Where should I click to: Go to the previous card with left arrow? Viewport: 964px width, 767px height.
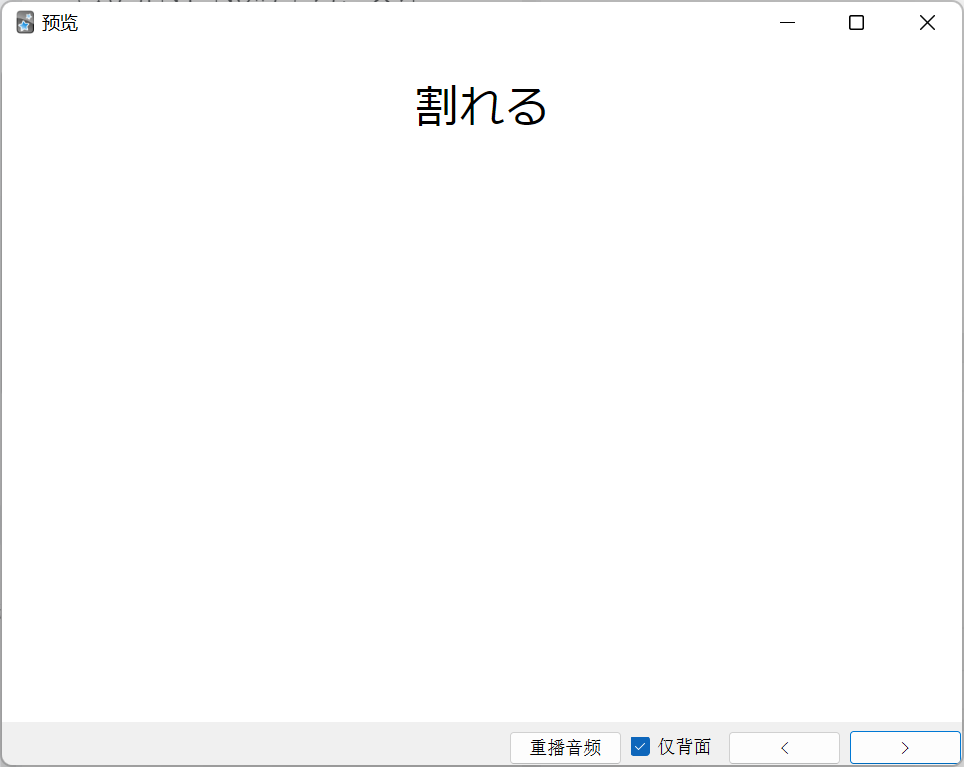tap(784, 748)
